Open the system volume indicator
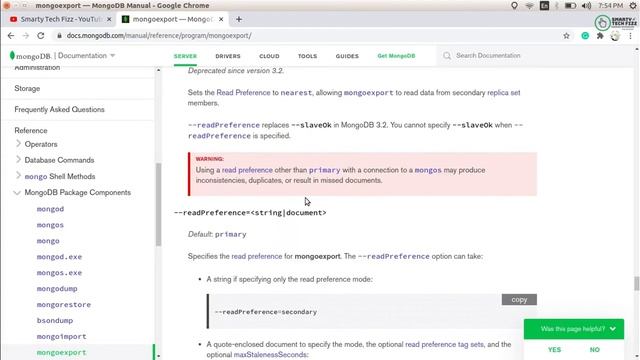This screenshot has height=360, width=640. tap(587, 6)
